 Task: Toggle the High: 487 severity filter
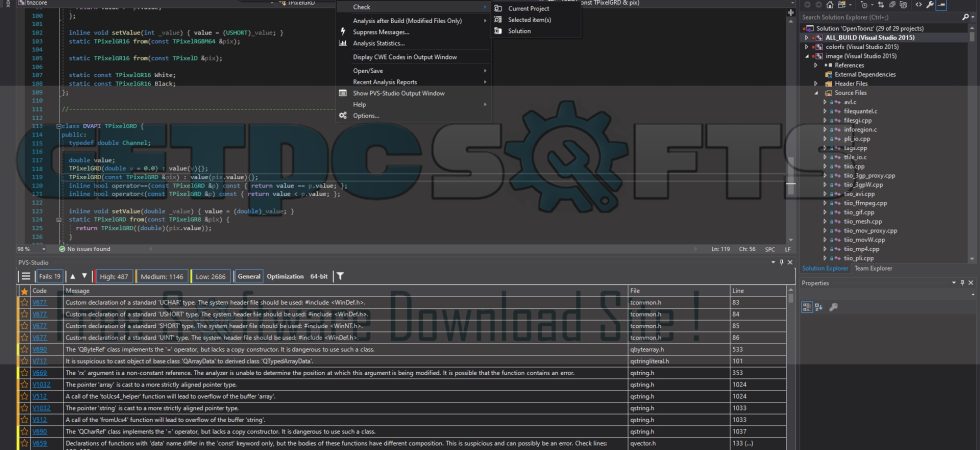tap(113, 276)
